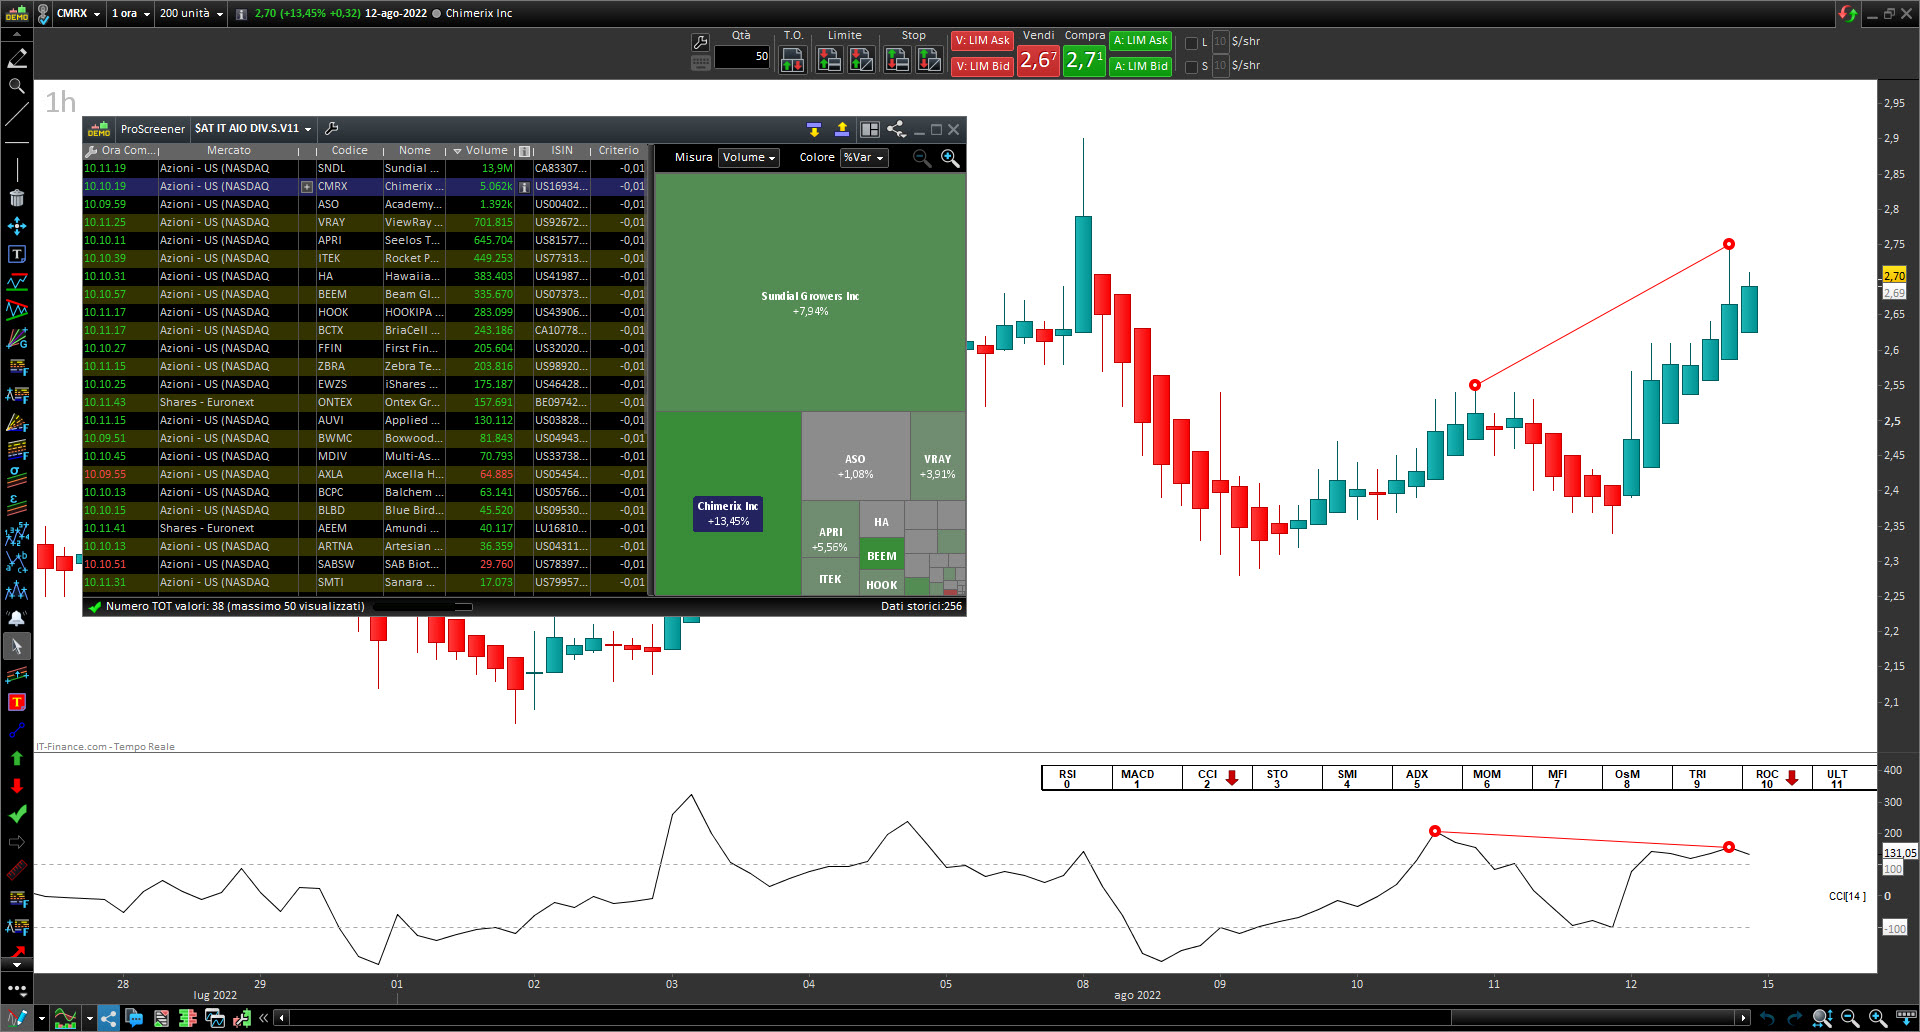Screen dimensions: 1920x1032
Task: Click the green up arrow marker tool
Action: [17, 758]
